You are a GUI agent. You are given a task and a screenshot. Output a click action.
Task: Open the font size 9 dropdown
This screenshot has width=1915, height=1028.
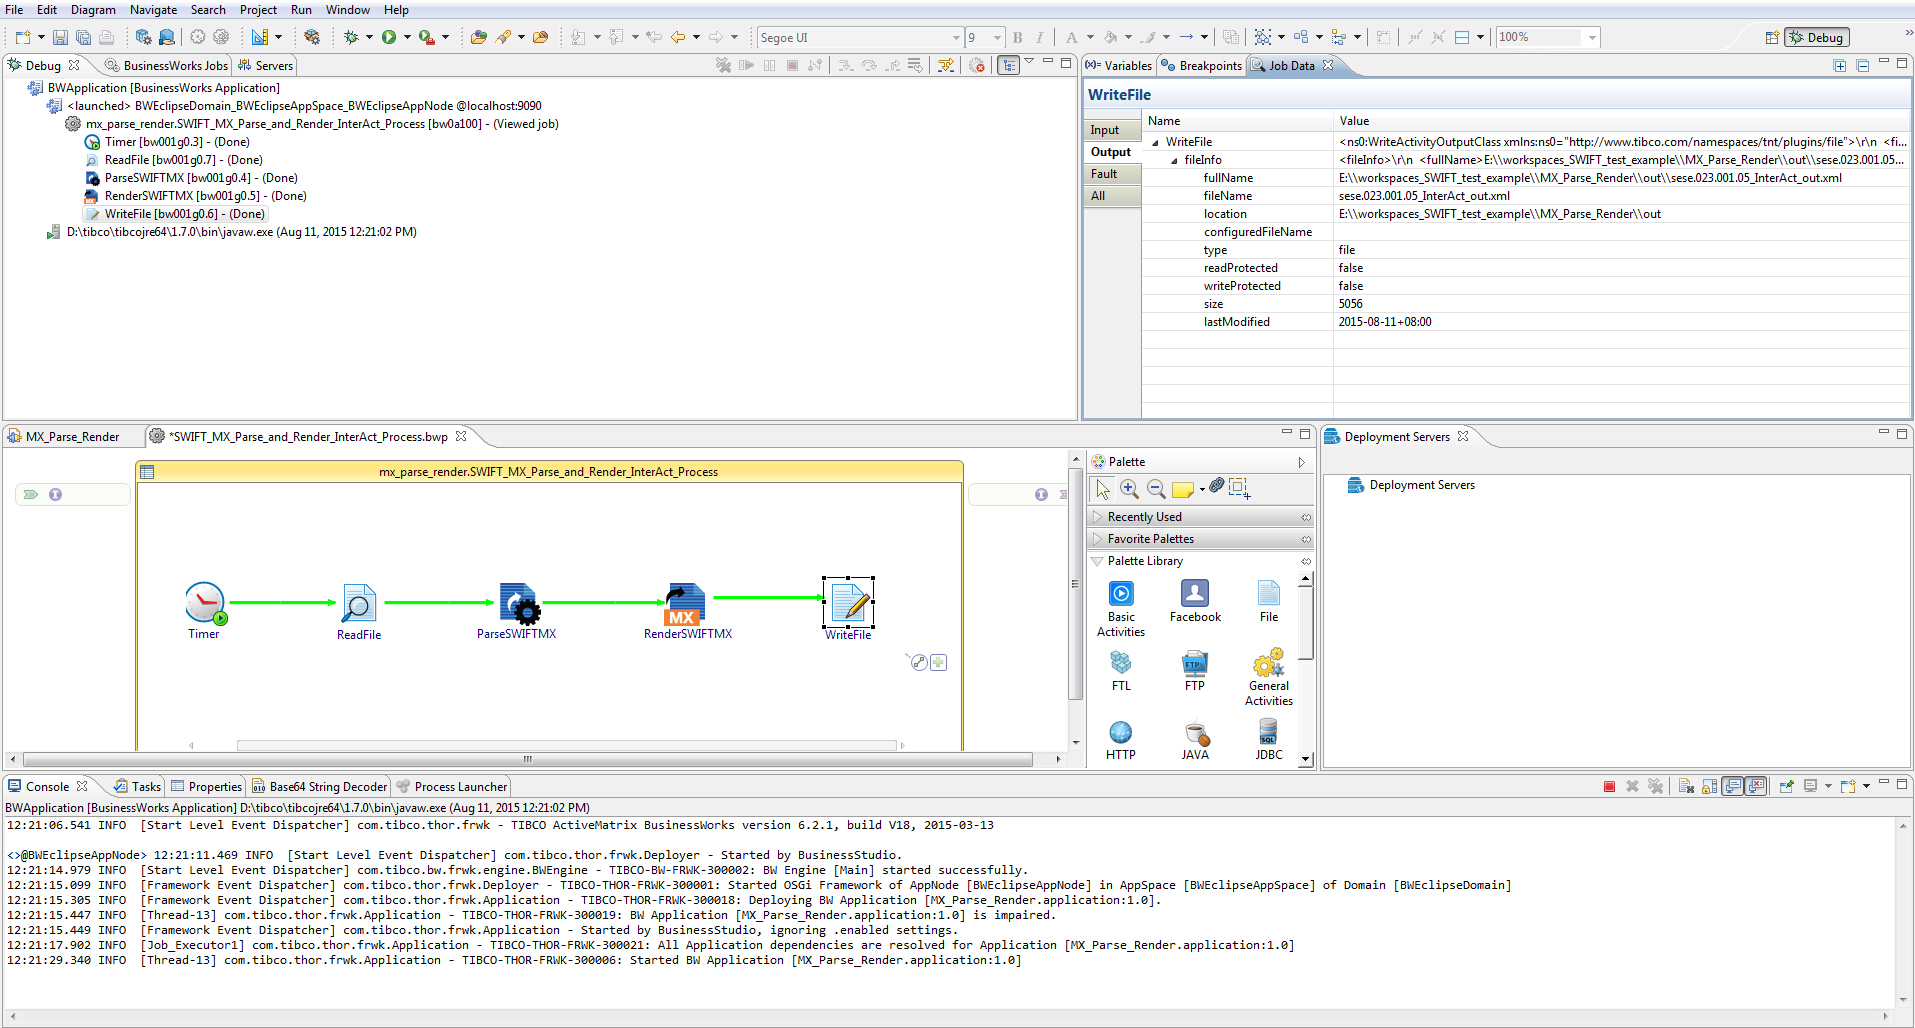997,38
